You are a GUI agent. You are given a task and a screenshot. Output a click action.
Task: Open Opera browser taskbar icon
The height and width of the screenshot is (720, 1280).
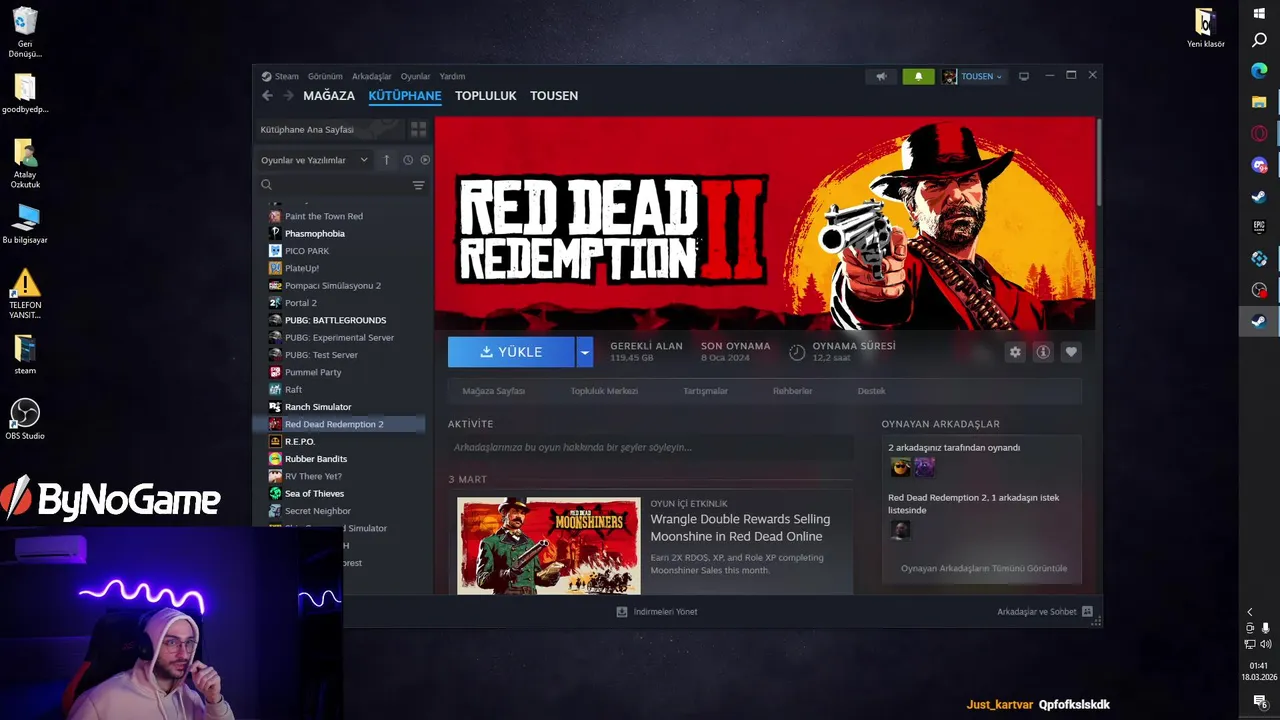click(x=1259, y=133)
